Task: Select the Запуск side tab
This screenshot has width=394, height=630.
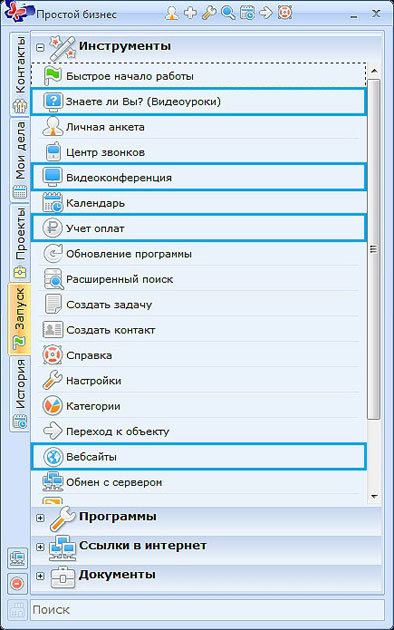Action: (x=19, y=319)
